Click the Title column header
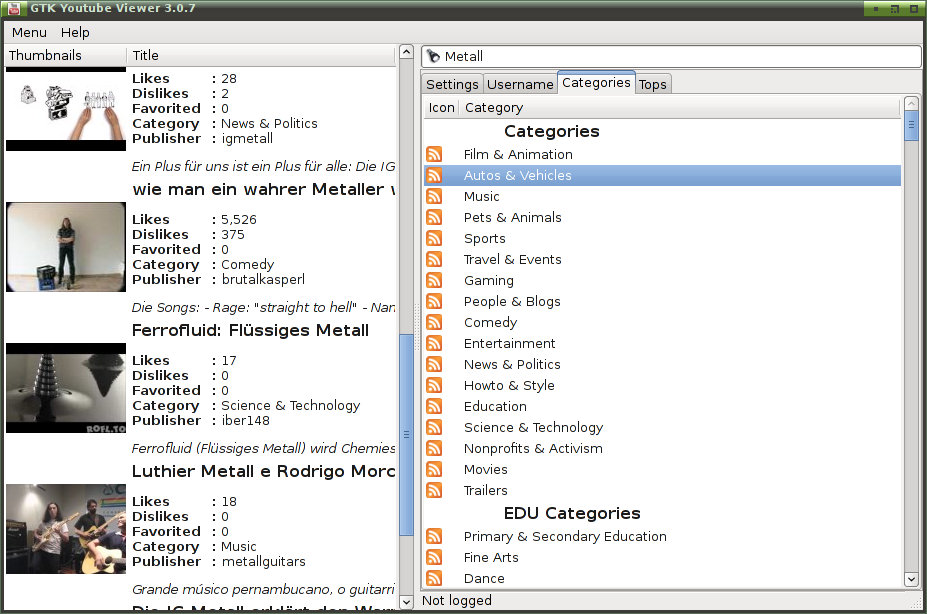927x614 pixels. [x=262, y=56]
